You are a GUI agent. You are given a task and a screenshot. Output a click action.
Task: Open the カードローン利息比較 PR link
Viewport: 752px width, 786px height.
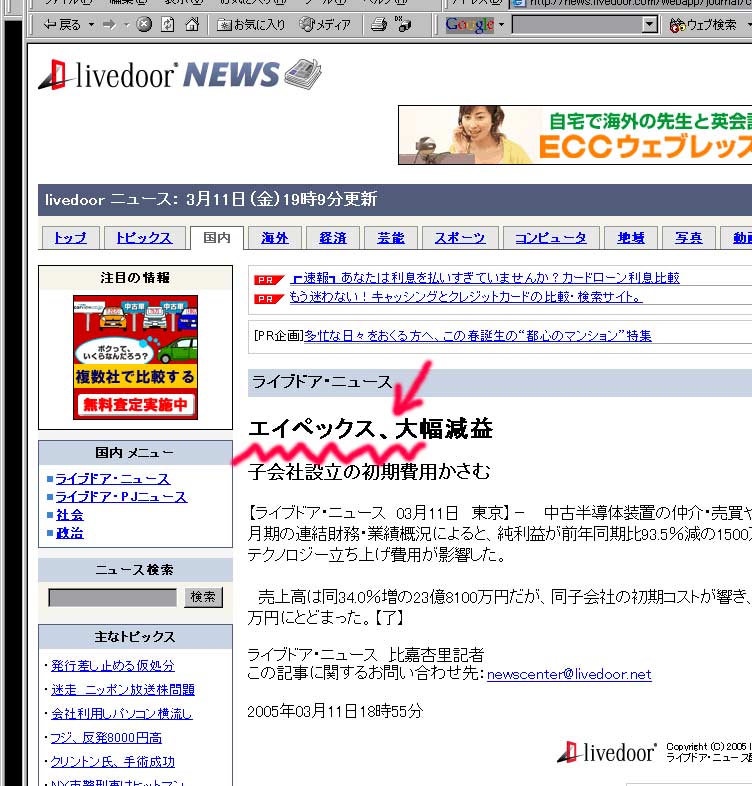485,278
